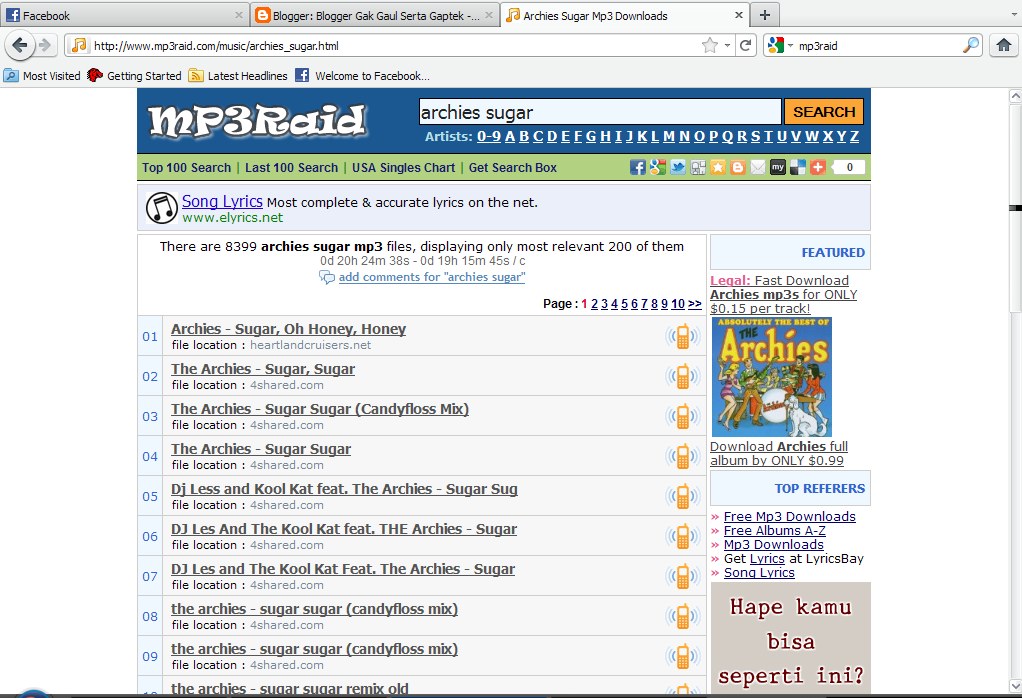Open Top 100 Search link

186,167
